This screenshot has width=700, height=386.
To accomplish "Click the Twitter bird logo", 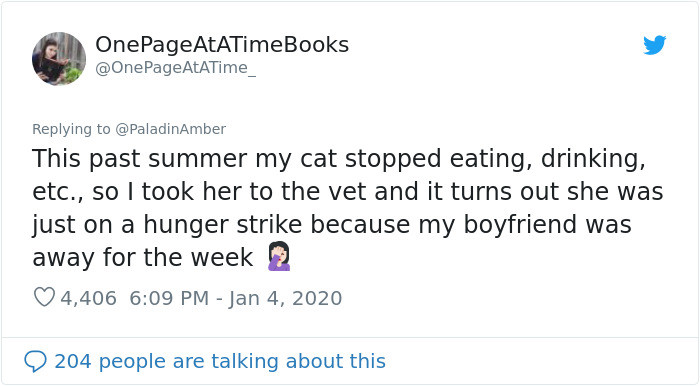I will coord(654,45).
